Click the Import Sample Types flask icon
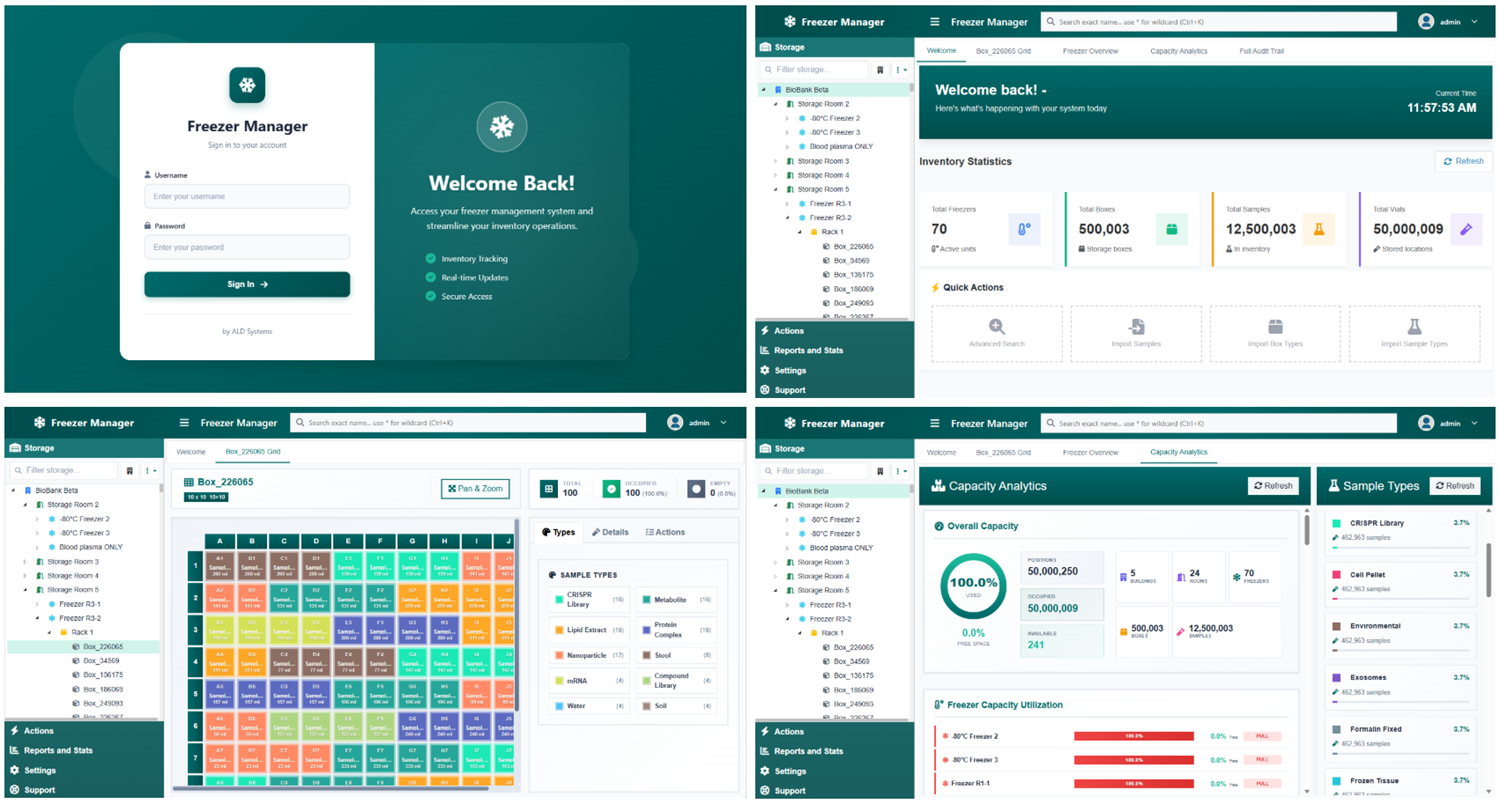The height and width of the screenshot is (804, 1500). click(x=1414, y=327)
